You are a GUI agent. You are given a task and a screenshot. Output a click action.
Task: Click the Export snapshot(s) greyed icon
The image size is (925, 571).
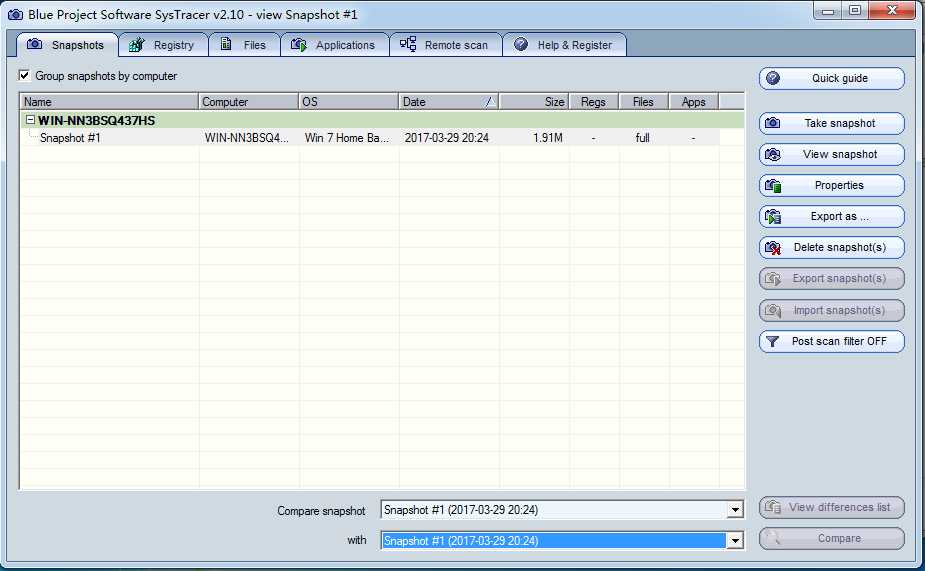(773, 278)
